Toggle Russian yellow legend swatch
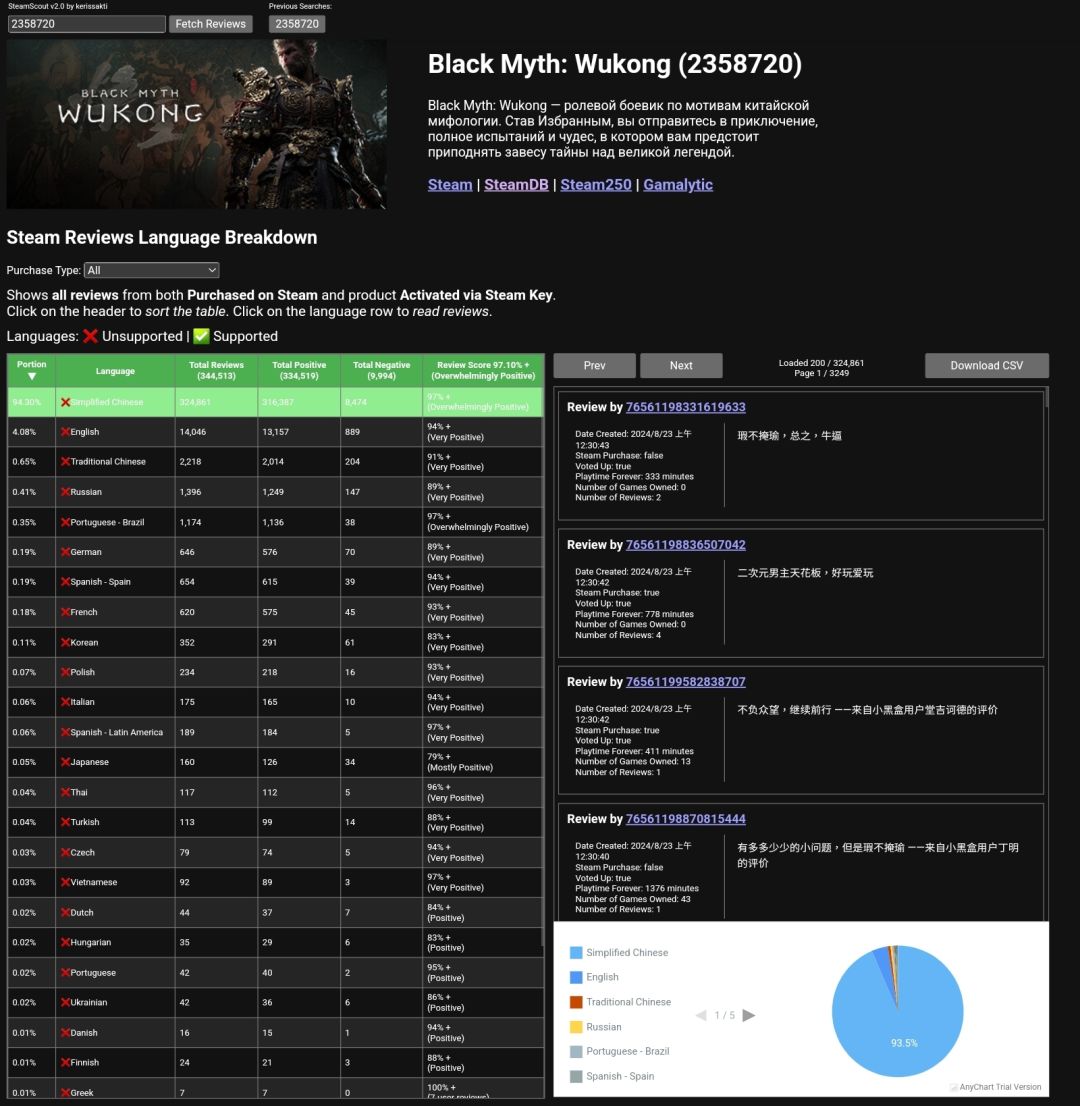The width and height of the screenshot is (1080, 1106). click(x=576, y=1027)
